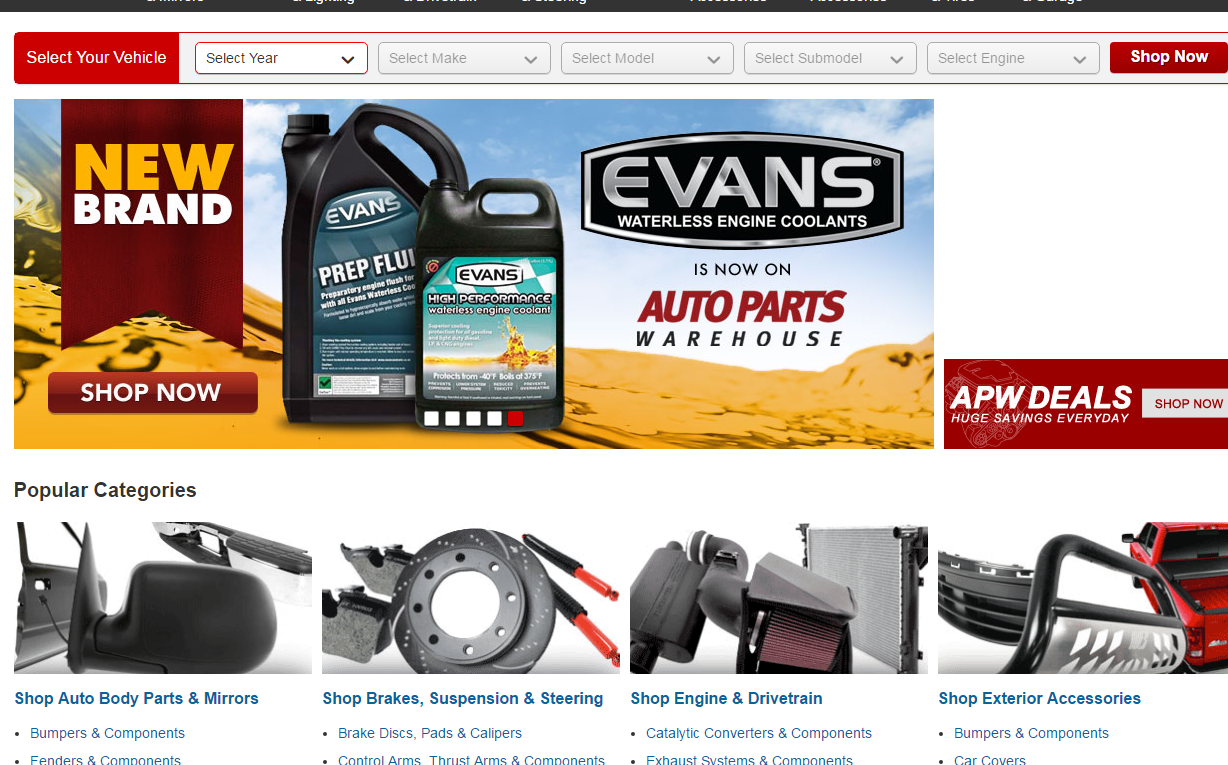Open the Select Make dropdown
Image resolution: width=1228 pixels, height=765 pixels.
[x=464, y=58]
